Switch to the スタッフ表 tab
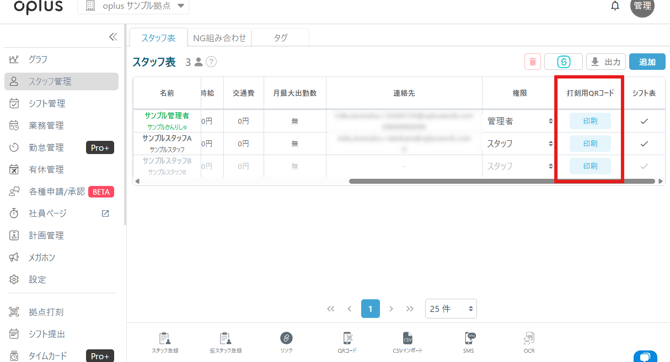670x362 pixels. [x=159, y=38]
